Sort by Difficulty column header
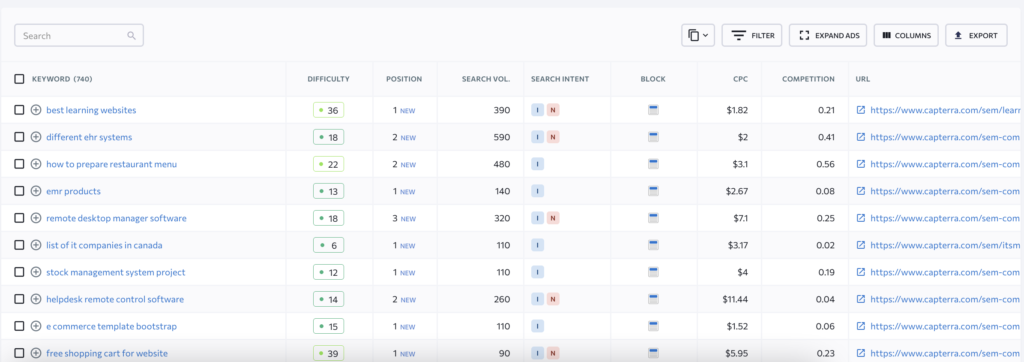1024x362 pixels. point(328,79)
